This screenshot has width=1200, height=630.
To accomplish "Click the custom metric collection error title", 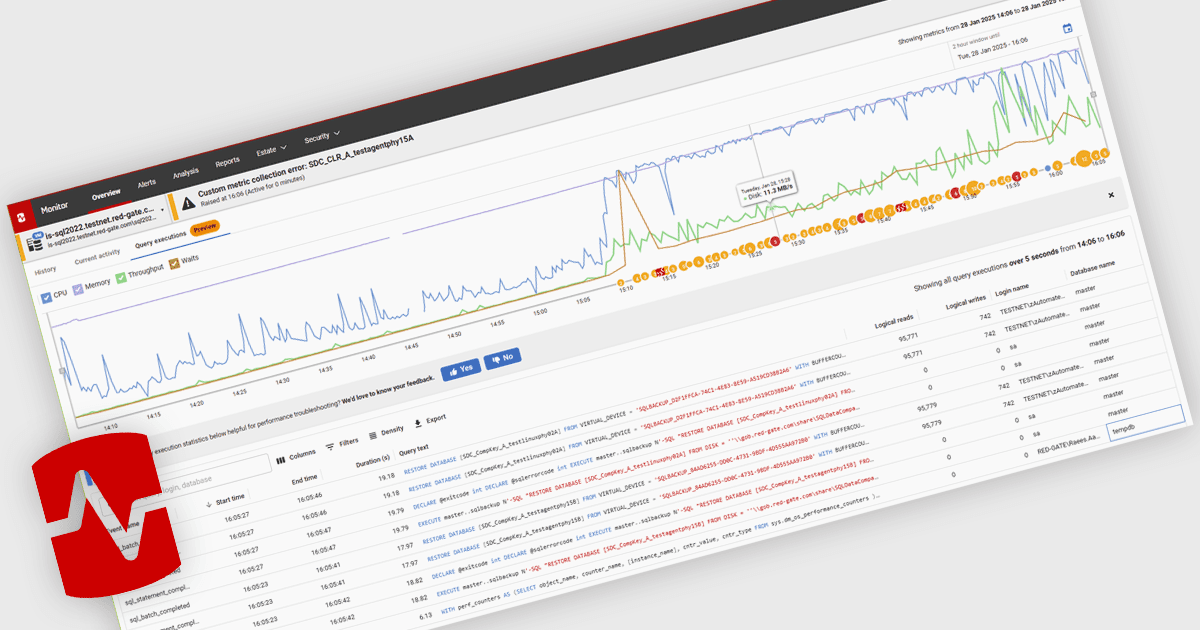I will pos(304,165).
